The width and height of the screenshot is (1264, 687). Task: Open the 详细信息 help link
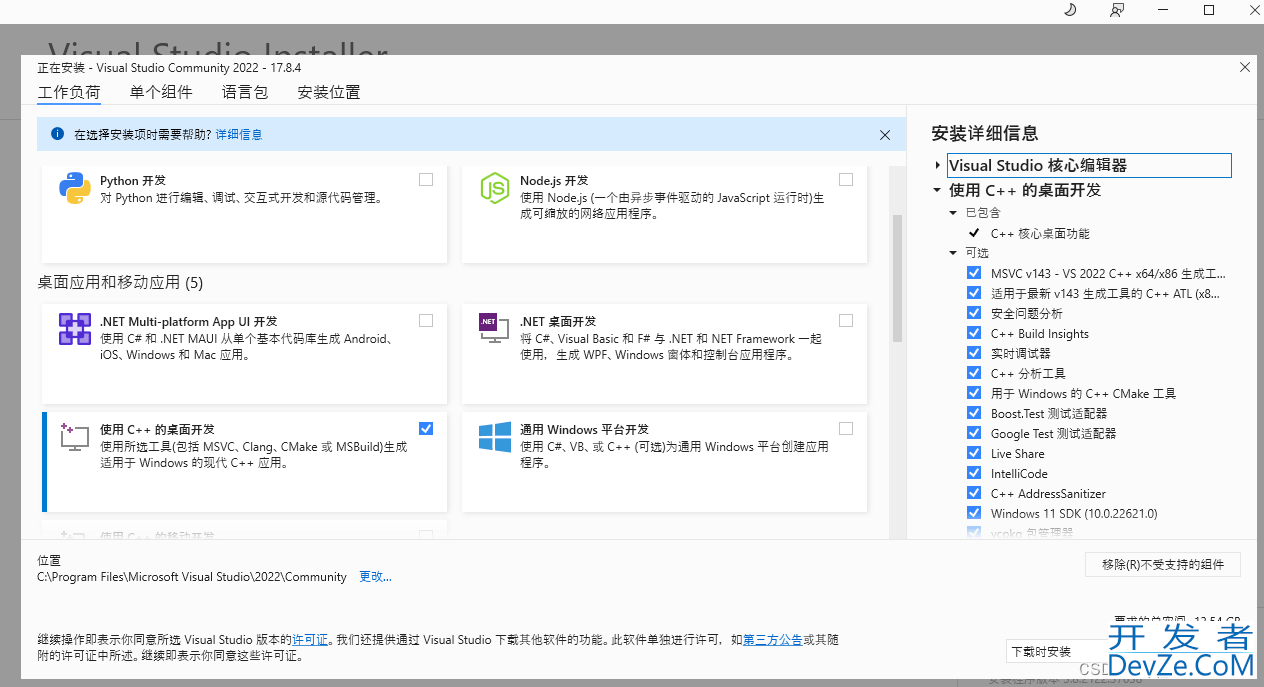[239, 134]
